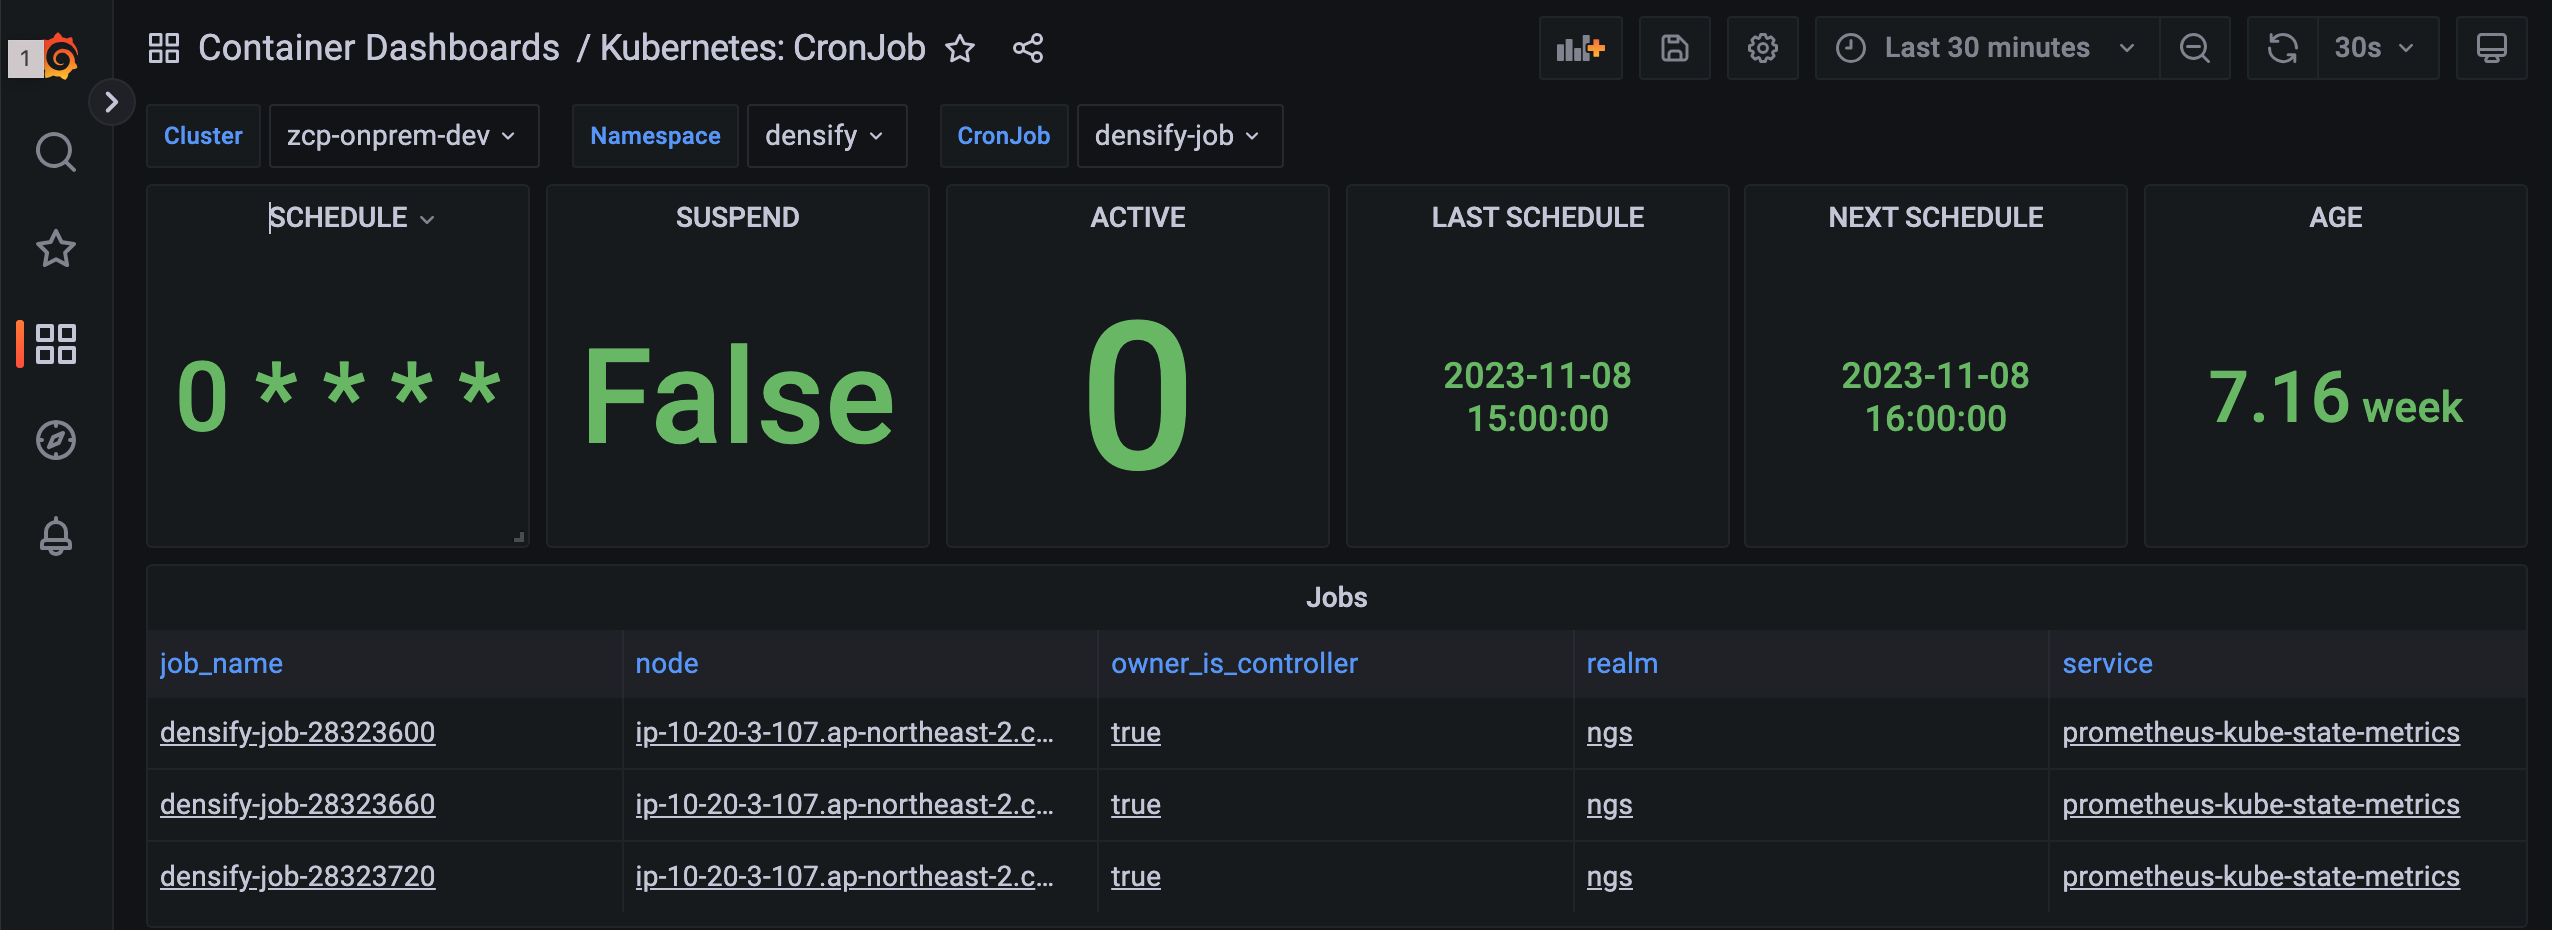Click 'ngs' realm in densify-job-28323600 row

tap(1609, 733)
